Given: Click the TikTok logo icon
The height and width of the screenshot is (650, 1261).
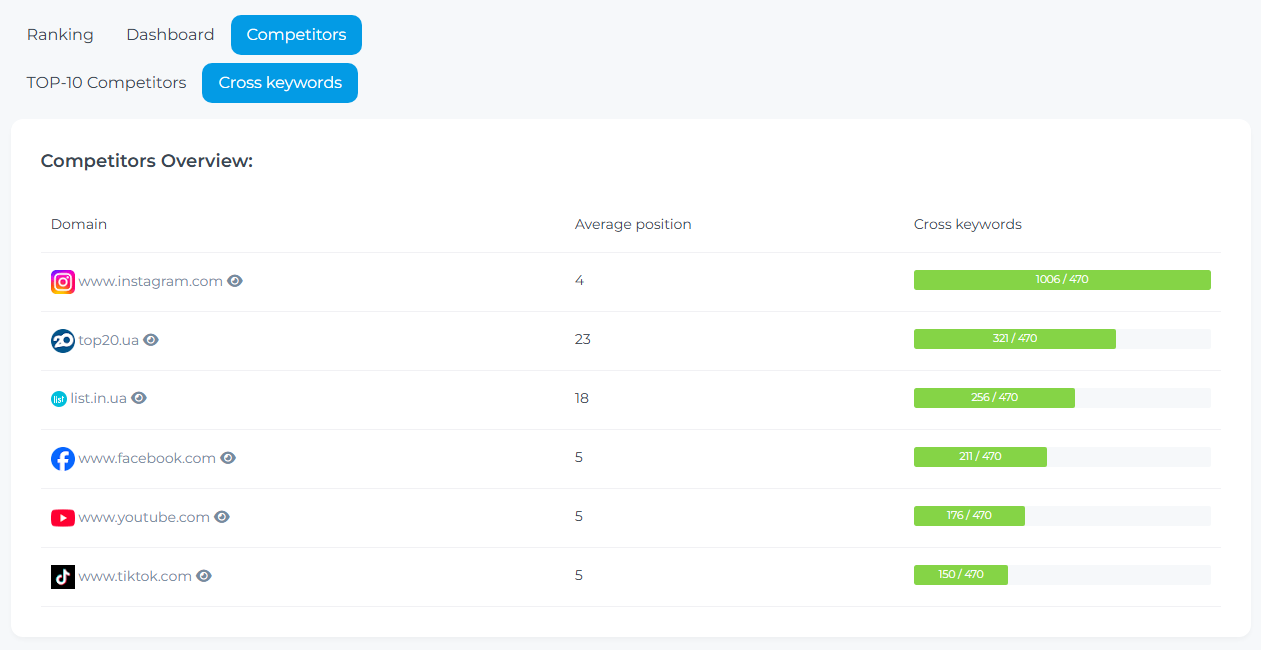Looking at the screenshot, I should click(63, 577).
